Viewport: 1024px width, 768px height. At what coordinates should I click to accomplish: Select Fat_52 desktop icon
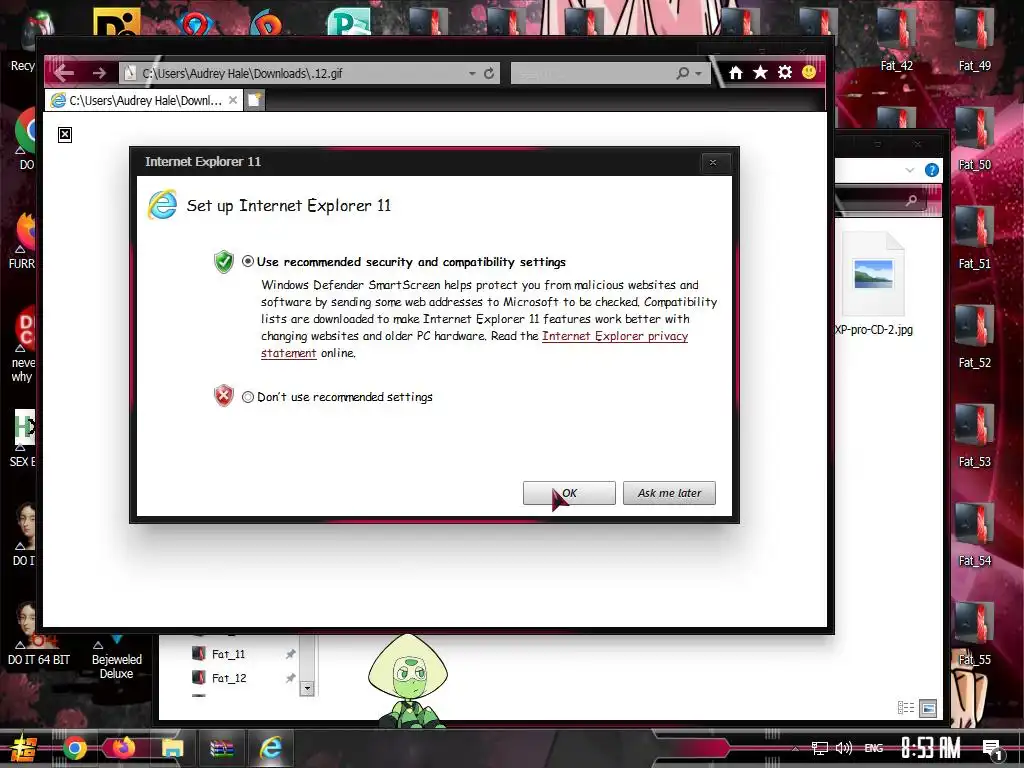974,336
